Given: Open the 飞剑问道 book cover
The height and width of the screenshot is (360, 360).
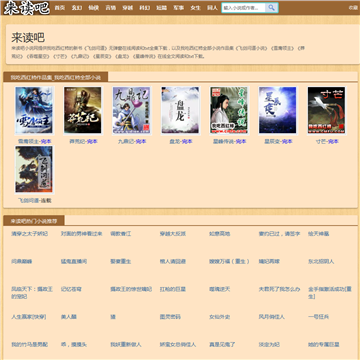Looking at the screenshot, I should (34, 169).
